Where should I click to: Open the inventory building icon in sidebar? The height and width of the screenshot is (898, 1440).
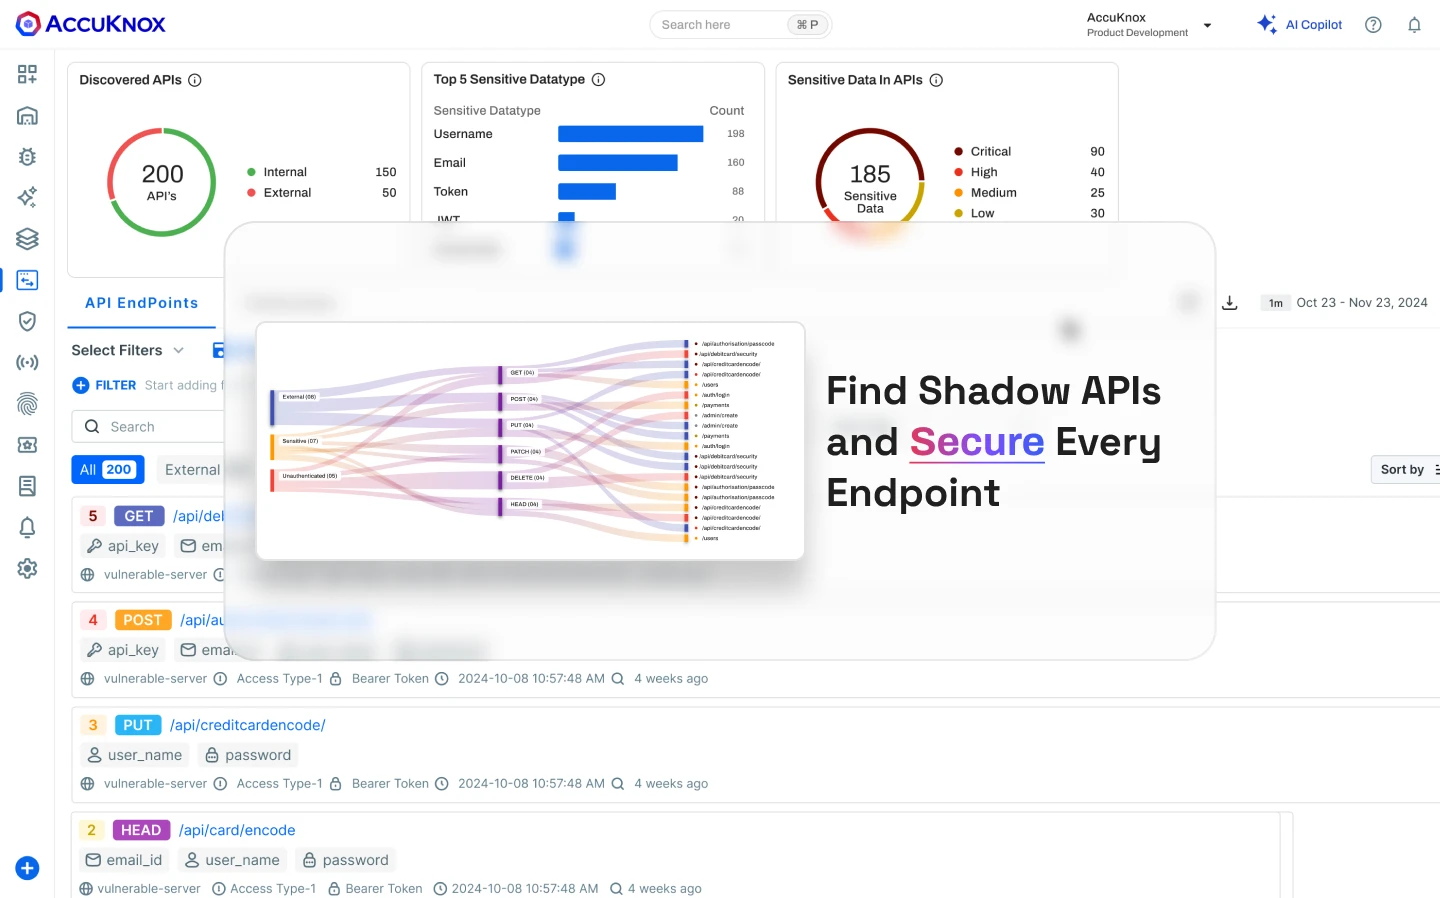point(27,115)
